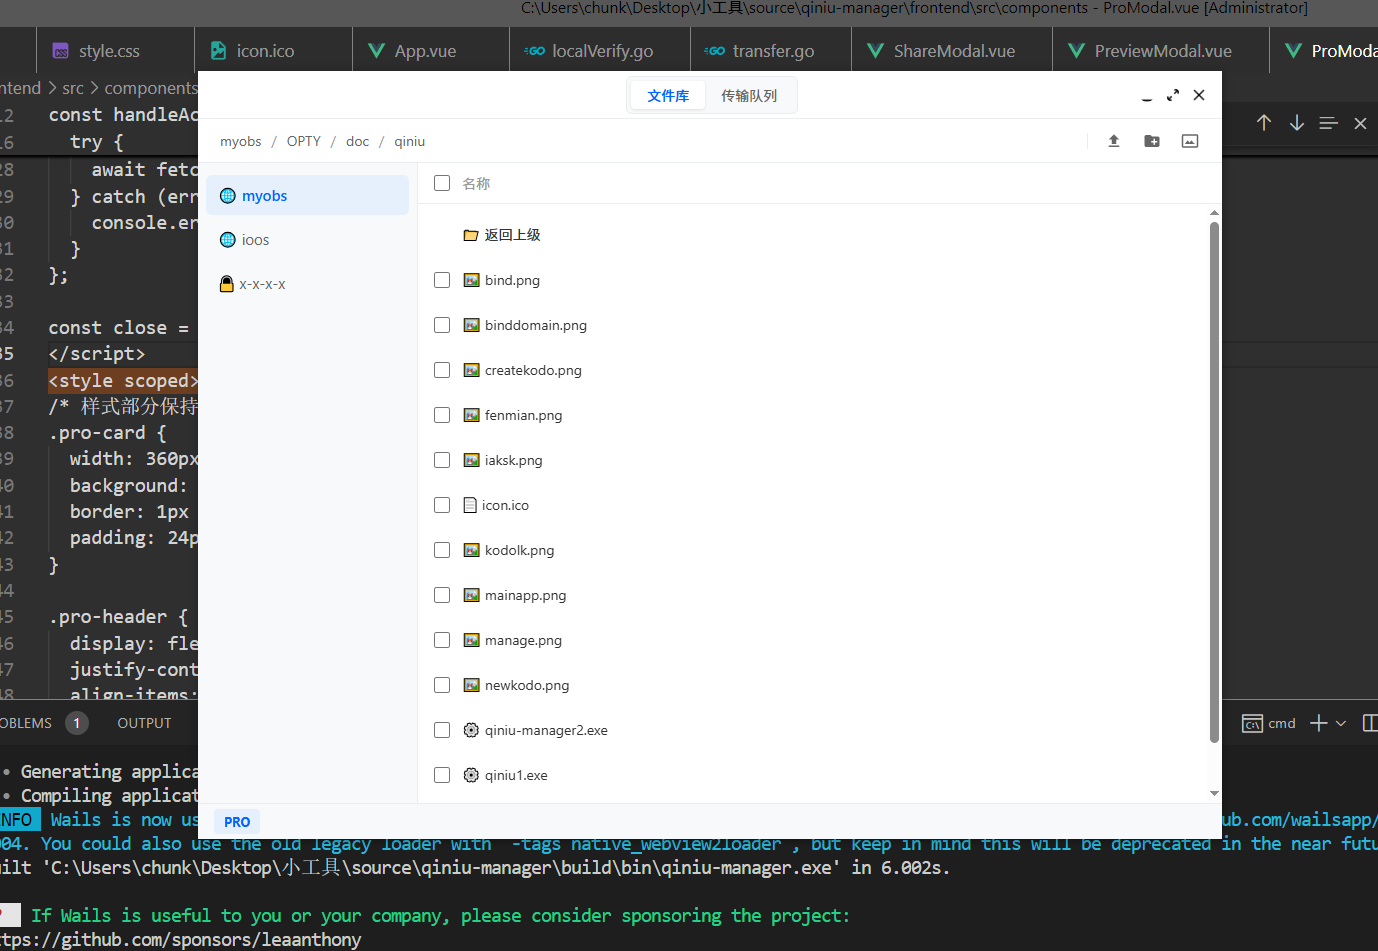This screenshot has width=1378, height=951.
Task: Click the qiniu breadcrumb segment
Action: pos(410,141)
